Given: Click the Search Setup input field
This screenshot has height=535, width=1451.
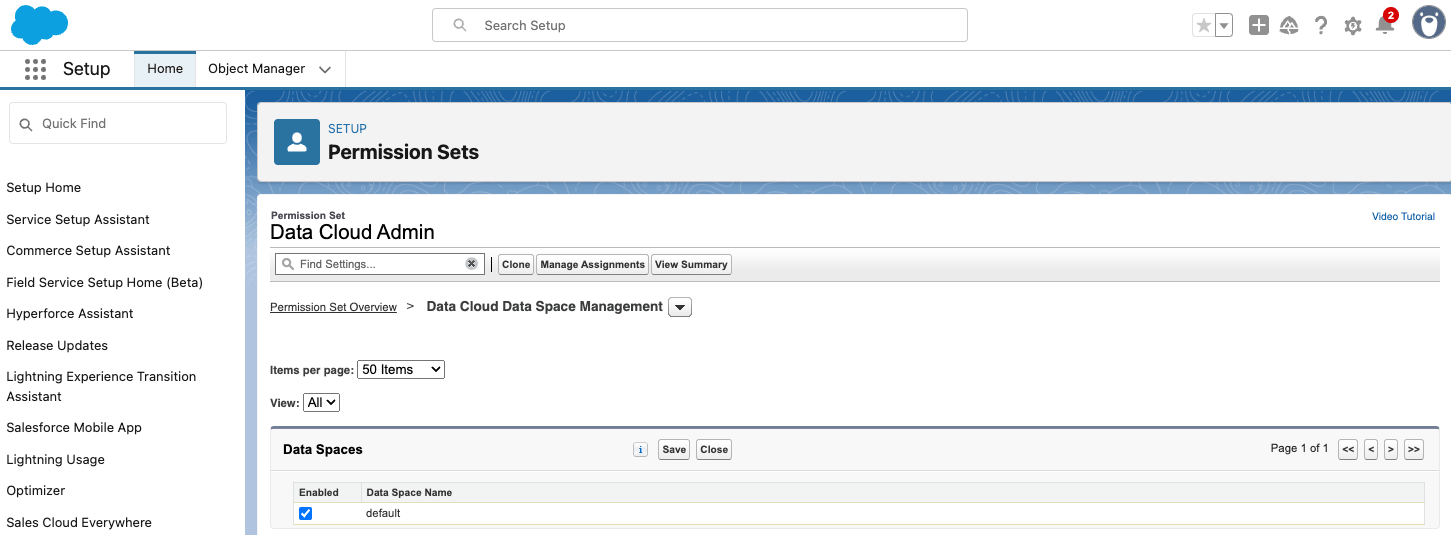Looking at the screenshot, I should pyautogui.click(x=700, y=25).
